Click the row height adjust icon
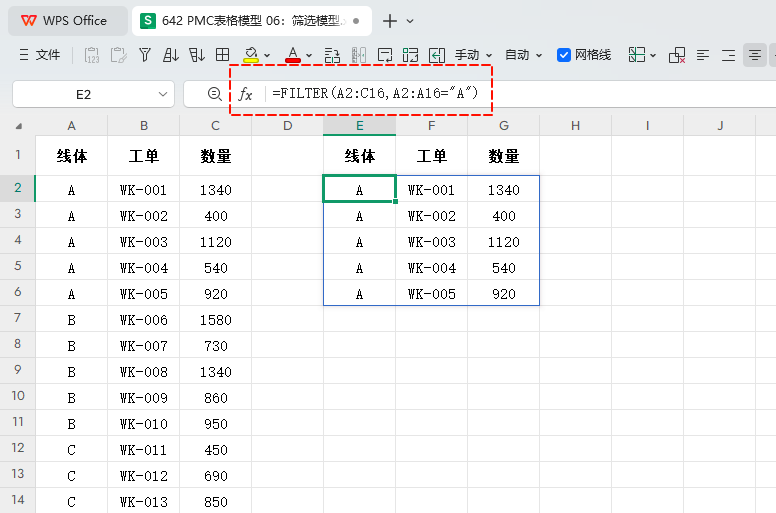The height and width of the screenshot is (513, 776). click(332, 55)
